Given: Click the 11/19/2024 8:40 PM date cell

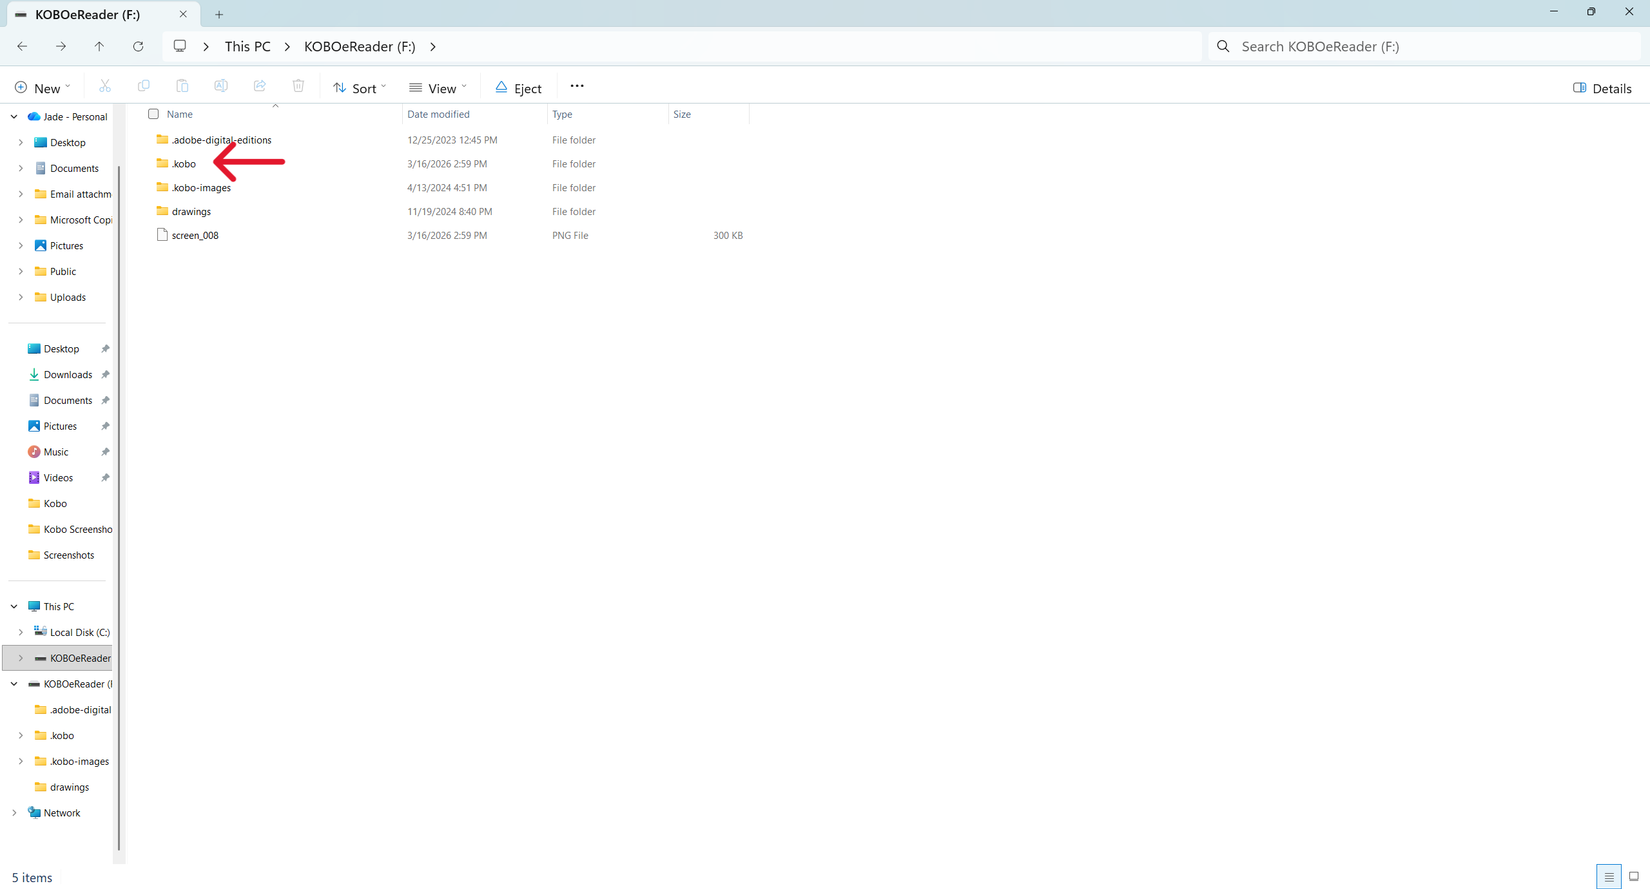Looking at the screenshot, I should point(450,212).
